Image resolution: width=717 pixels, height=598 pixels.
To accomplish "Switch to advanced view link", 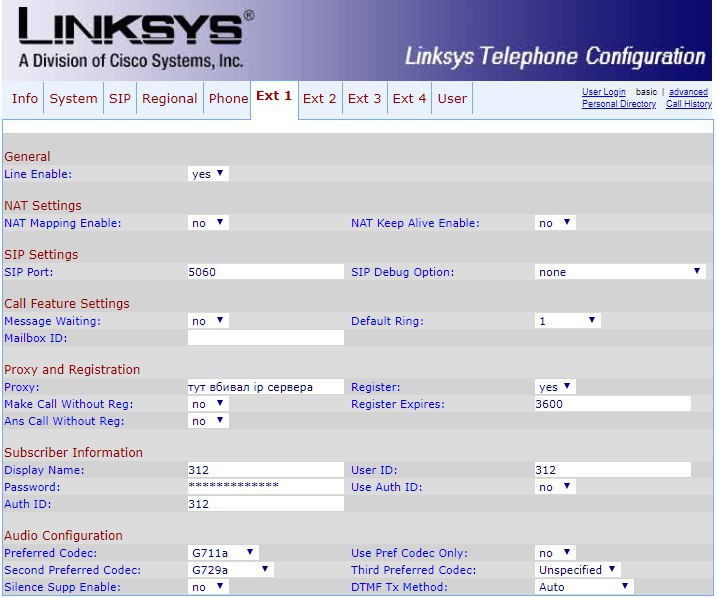I will point(688,92).
